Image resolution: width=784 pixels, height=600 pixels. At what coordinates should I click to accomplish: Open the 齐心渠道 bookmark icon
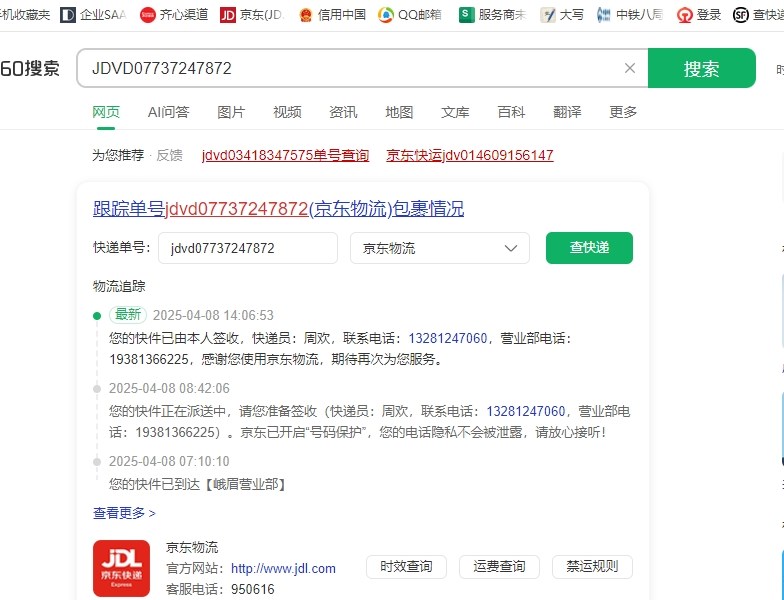click(148, 15)
